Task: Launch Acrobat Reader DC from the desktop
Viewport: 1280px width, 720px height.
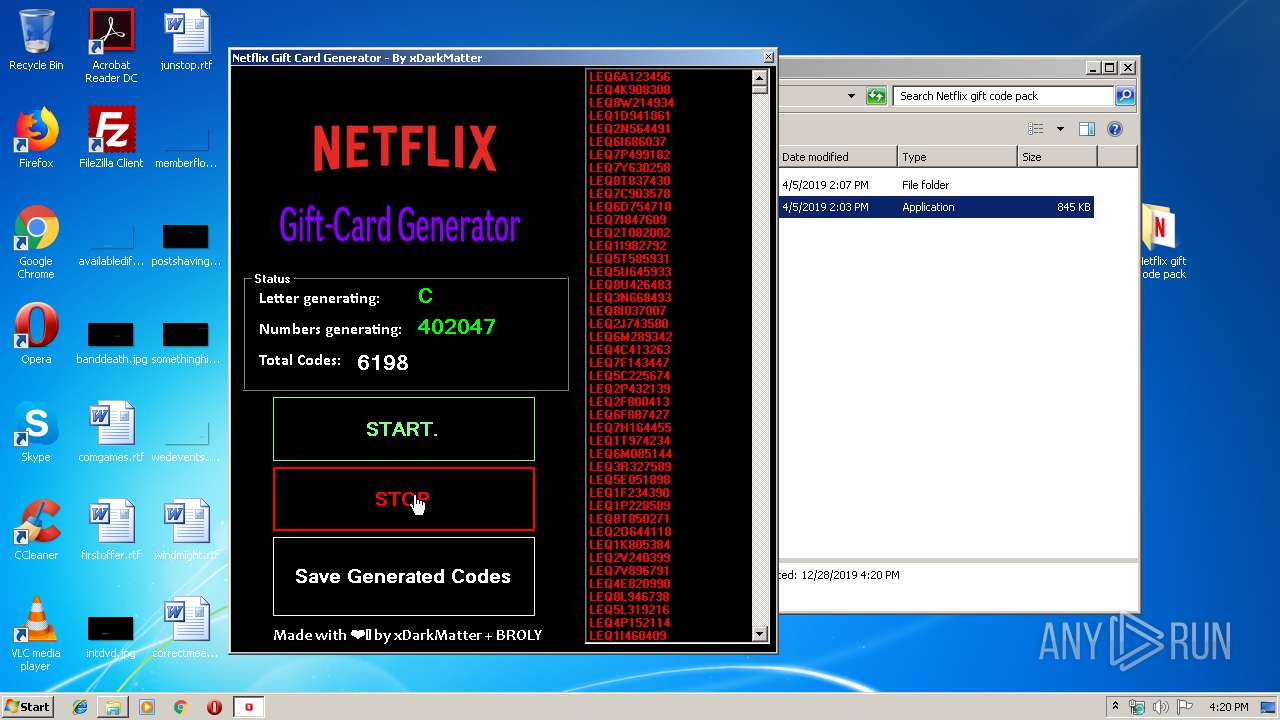Action: click(x=111, y=46)
